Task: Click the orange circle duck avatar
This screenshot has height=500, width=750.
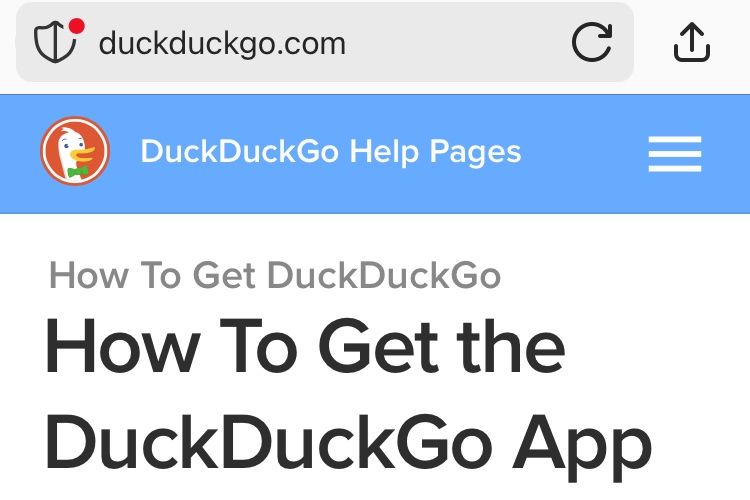Action: point(75,151)
